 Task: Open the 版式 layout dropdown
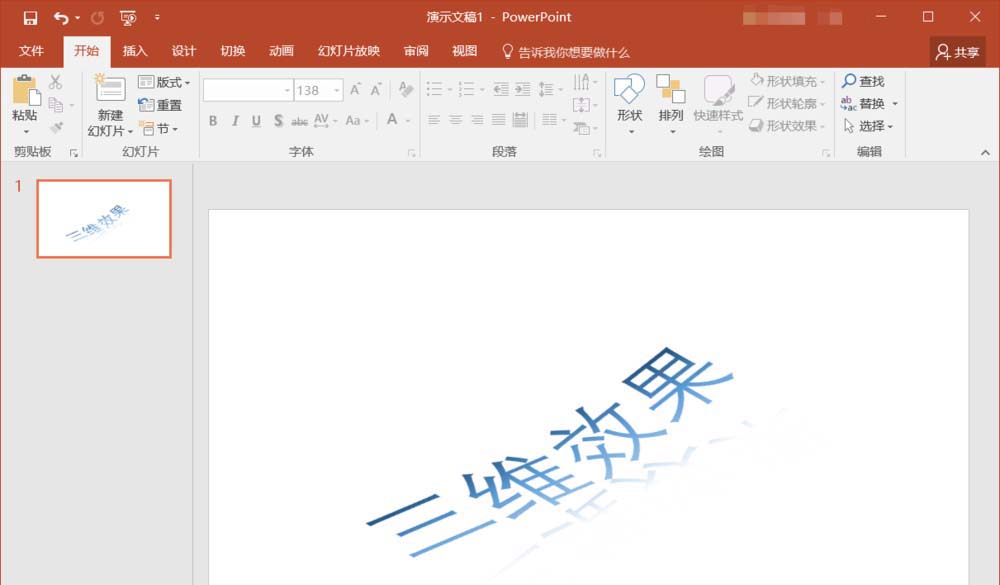pos(165,82)
